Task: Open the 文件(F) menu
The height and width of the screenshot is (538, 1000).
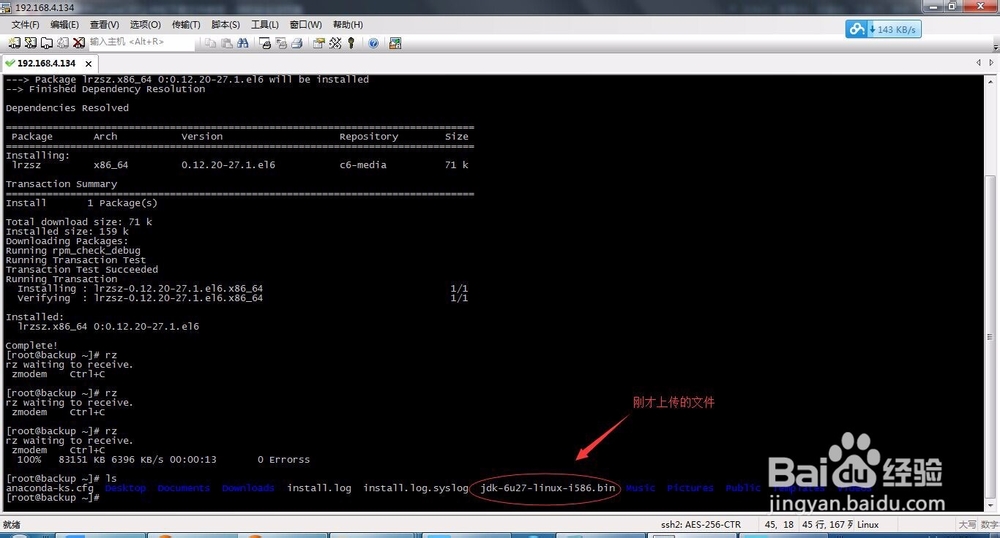Action: point(26,24)
